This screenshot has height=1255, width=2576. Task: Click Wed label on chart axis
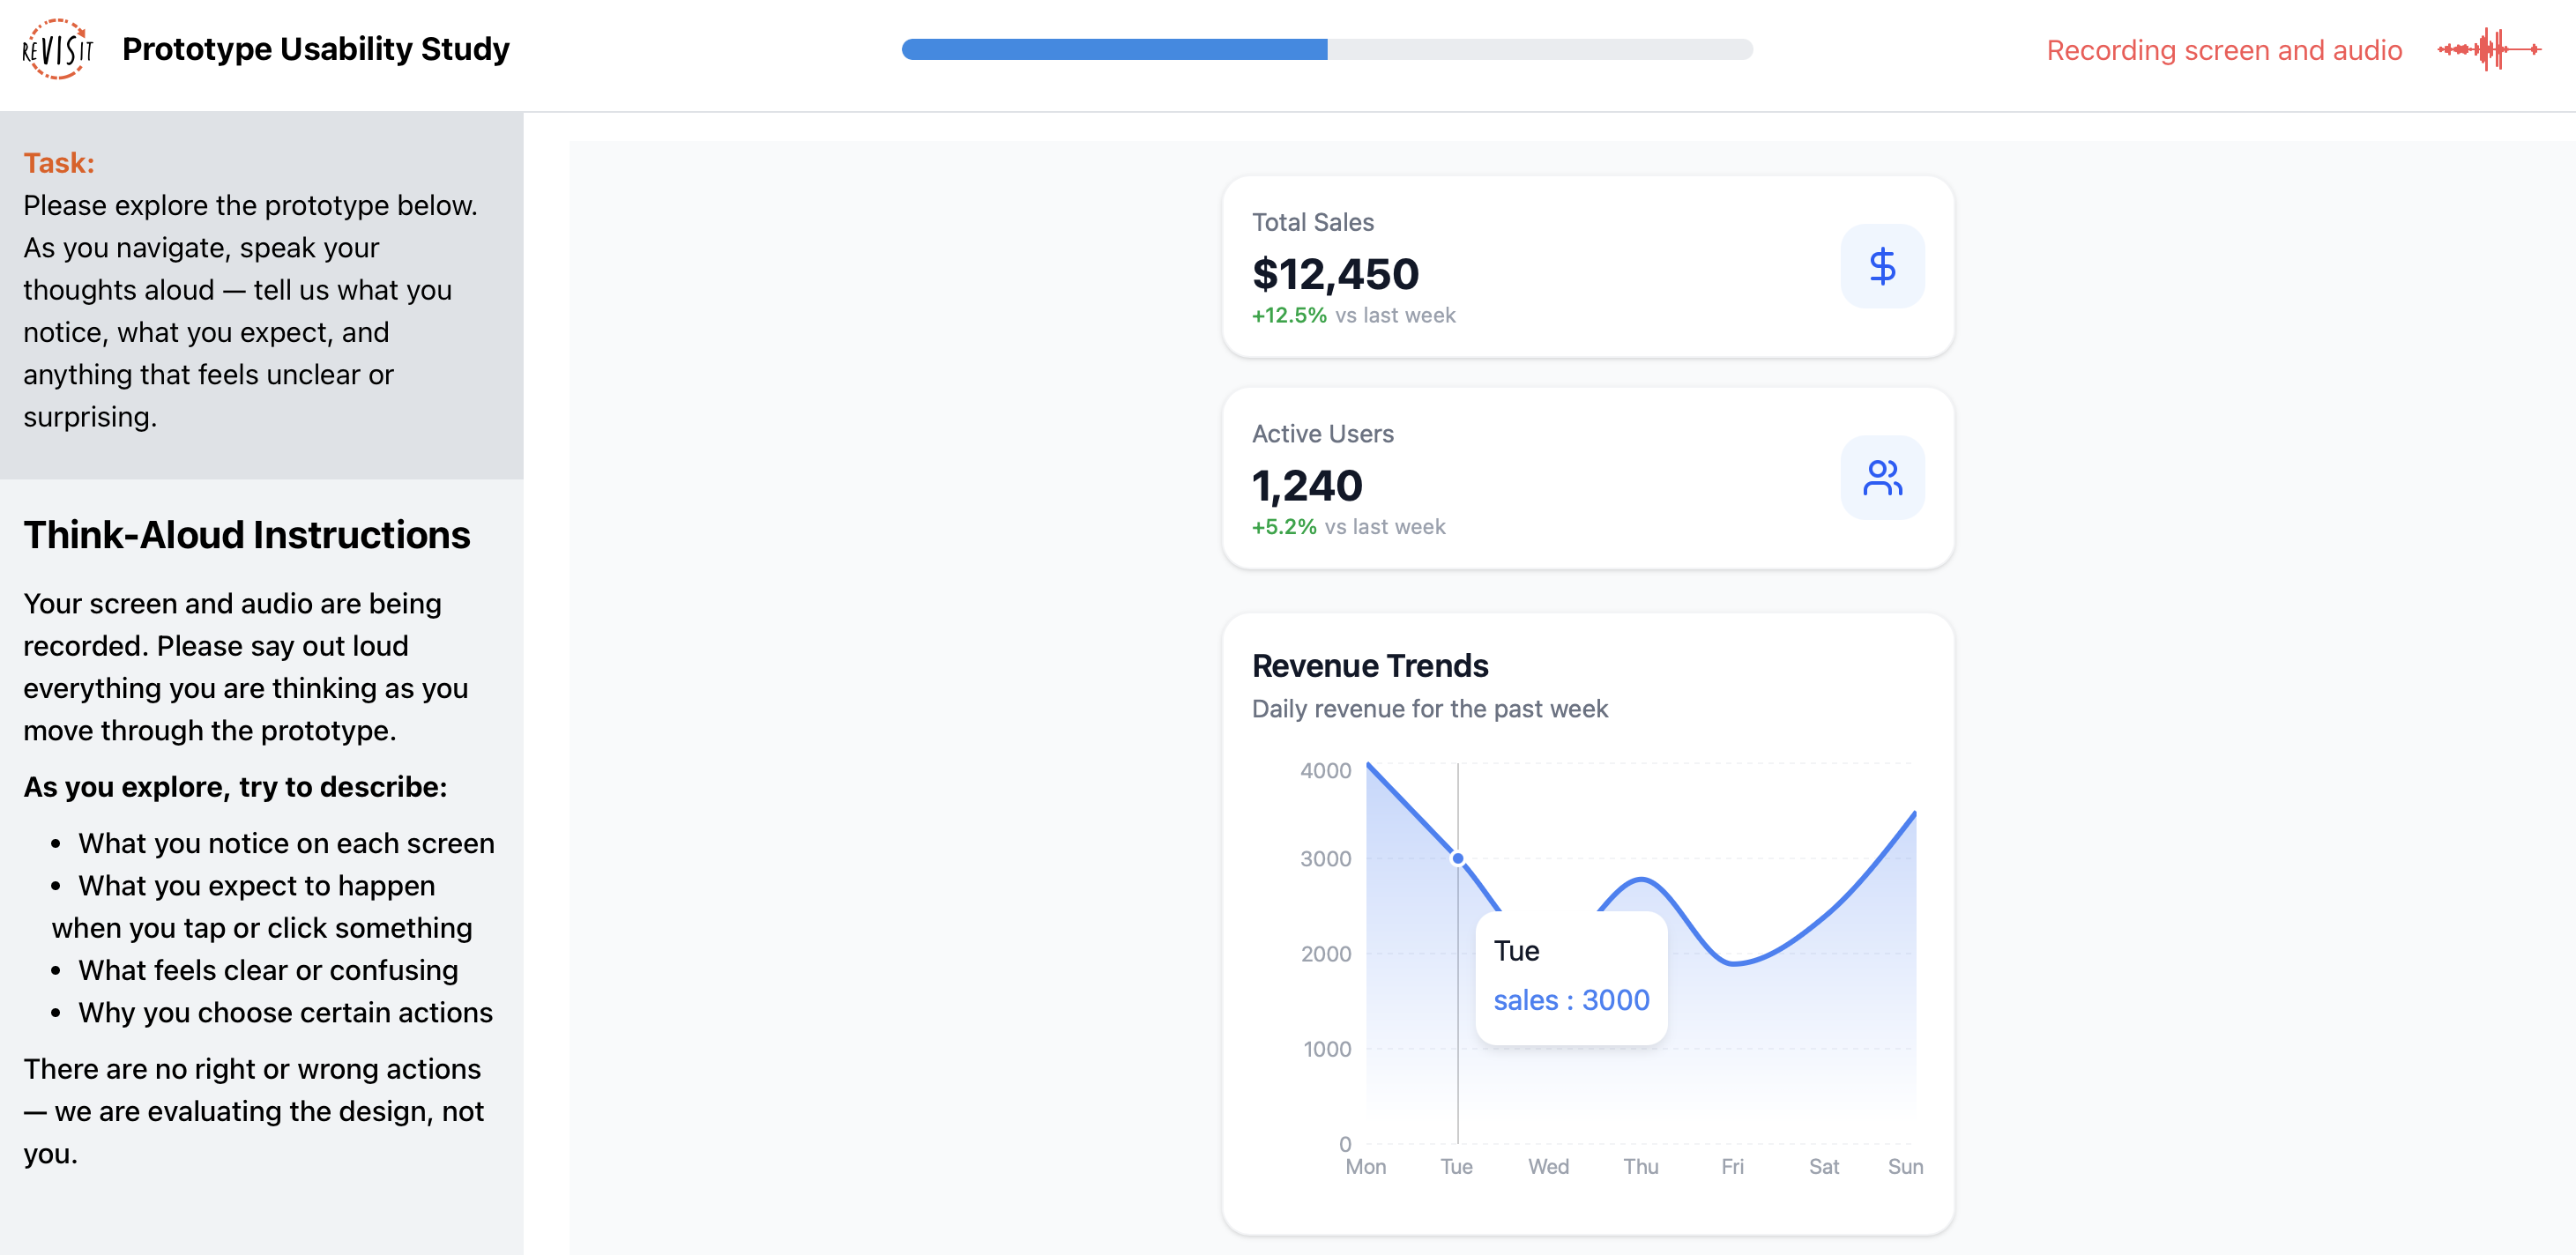[x=1547, y=1166]
